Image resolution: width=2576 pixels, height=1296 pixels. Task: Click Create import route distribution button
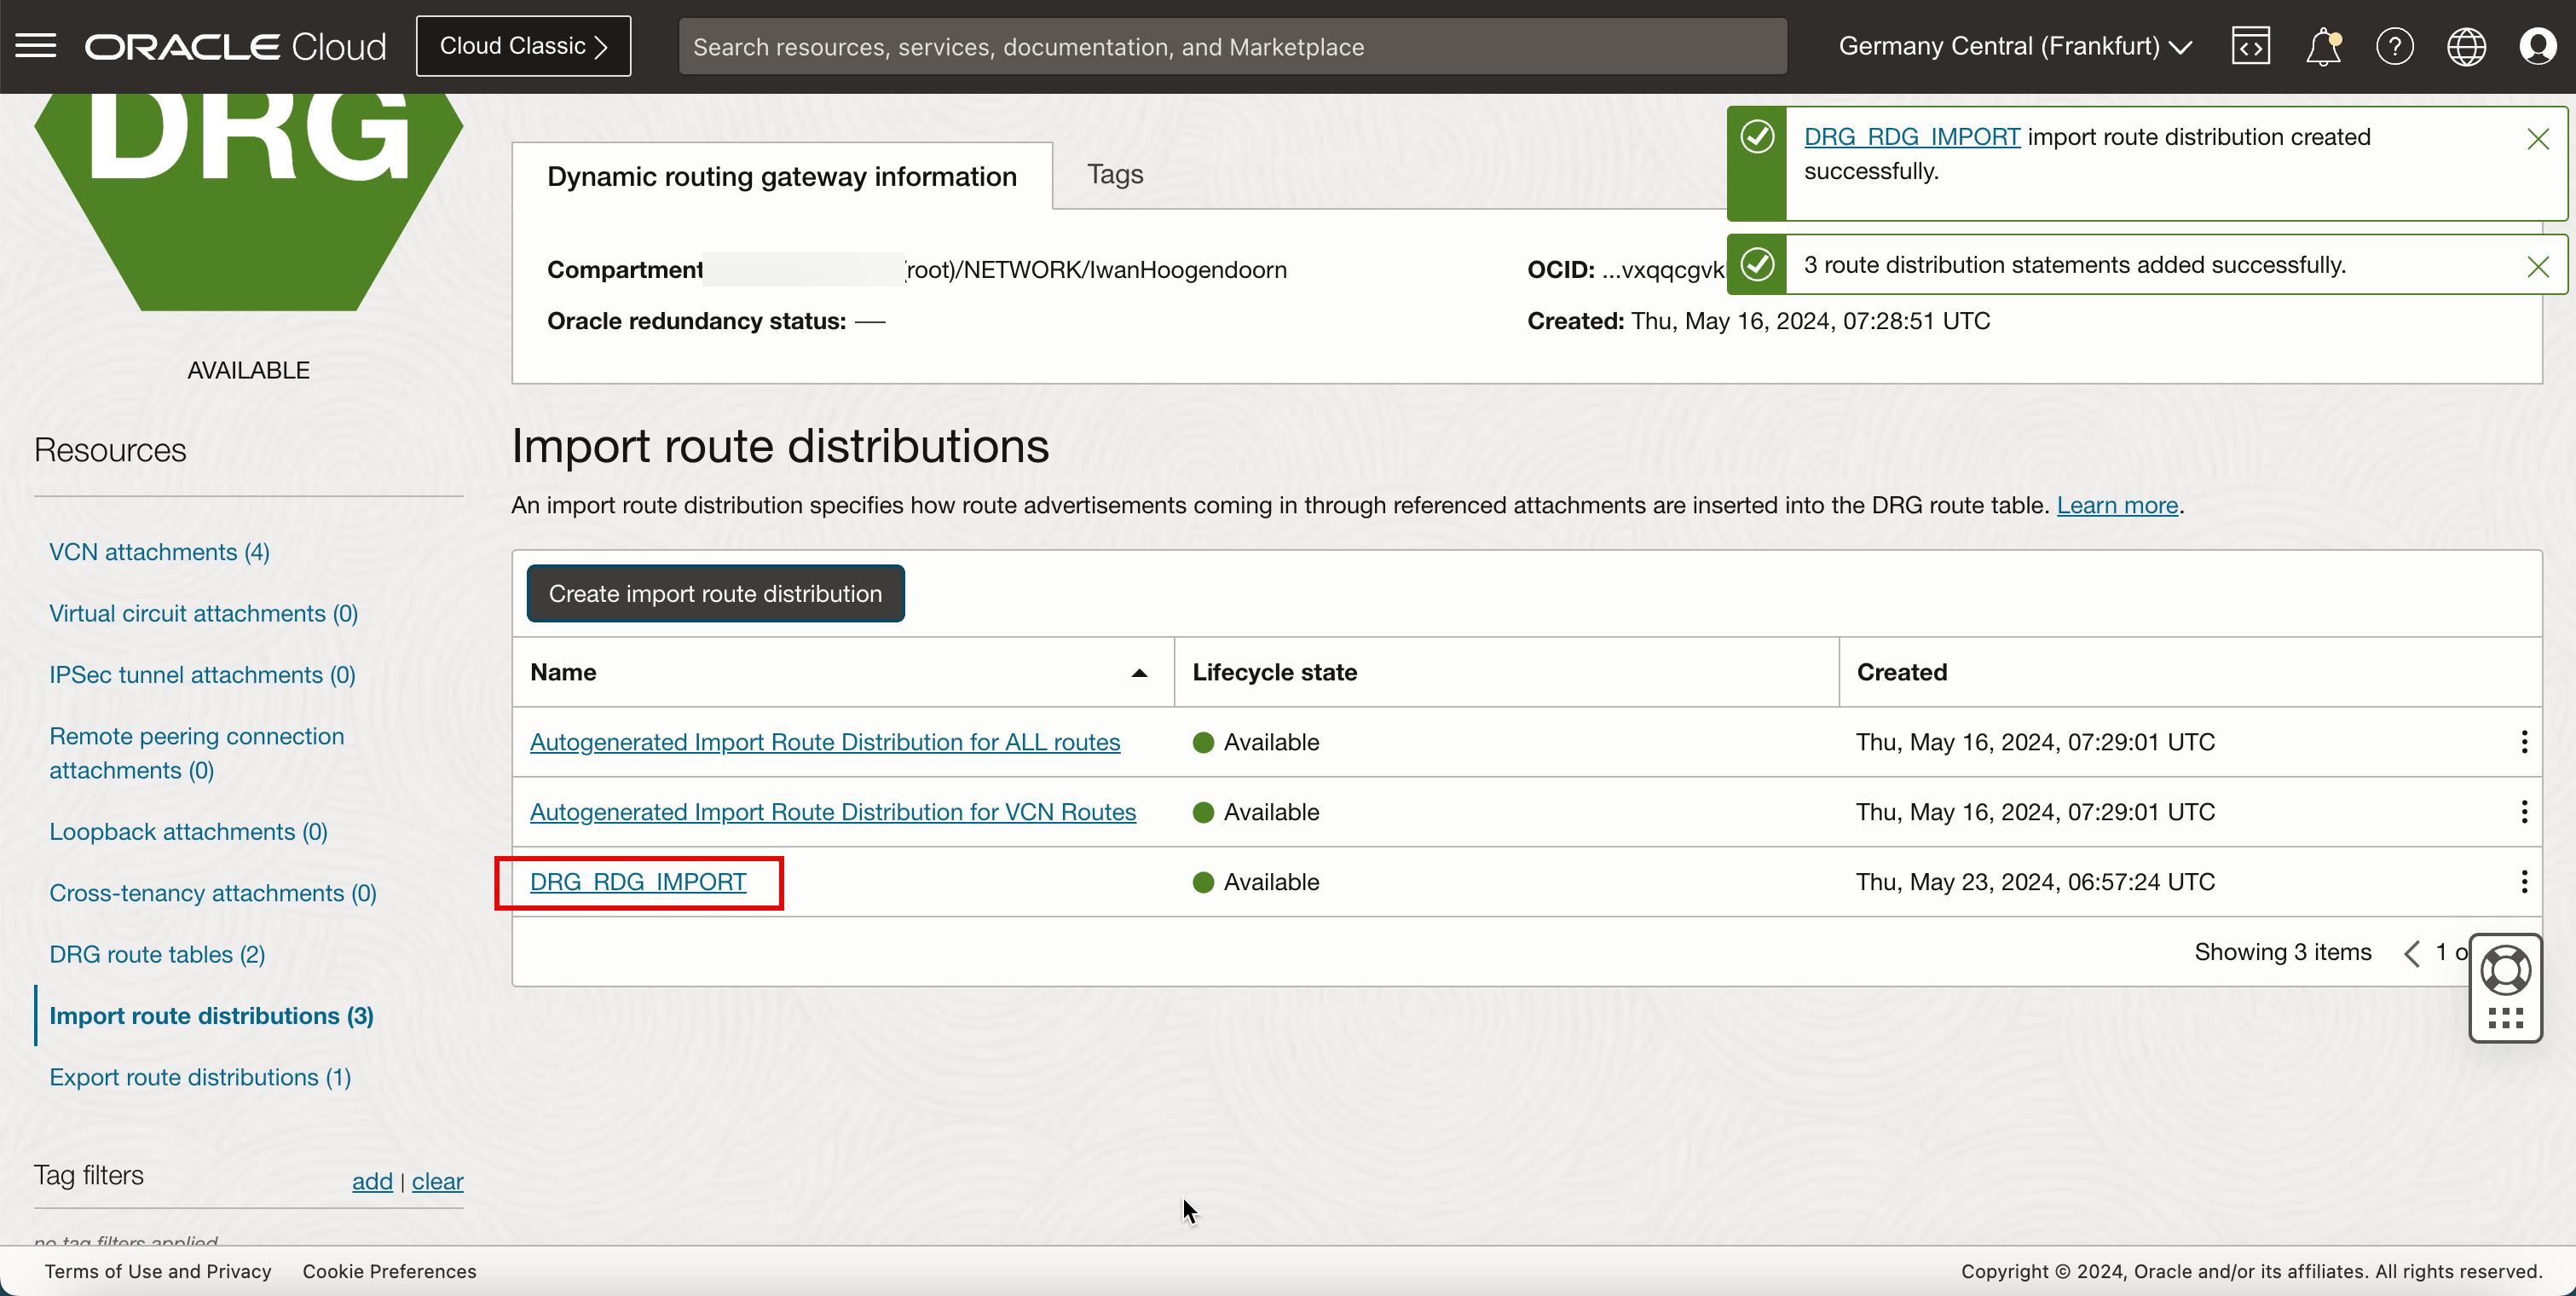(715, 593)
